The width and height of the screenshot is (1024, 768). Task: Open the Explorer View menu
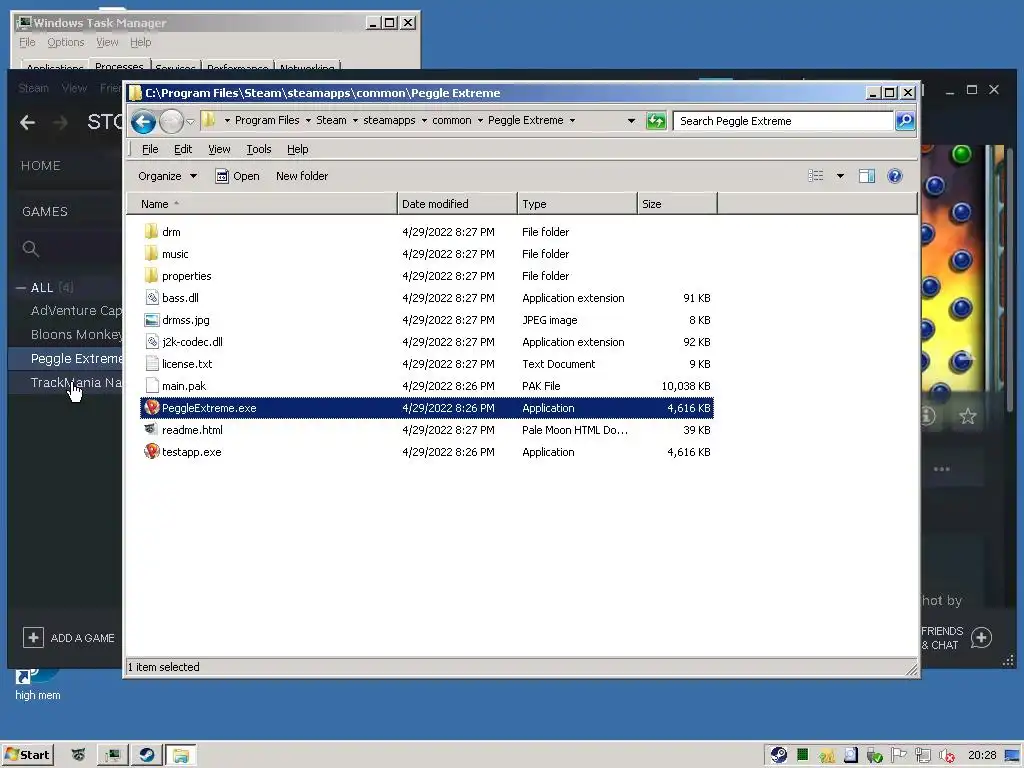(x=219, y=150)
